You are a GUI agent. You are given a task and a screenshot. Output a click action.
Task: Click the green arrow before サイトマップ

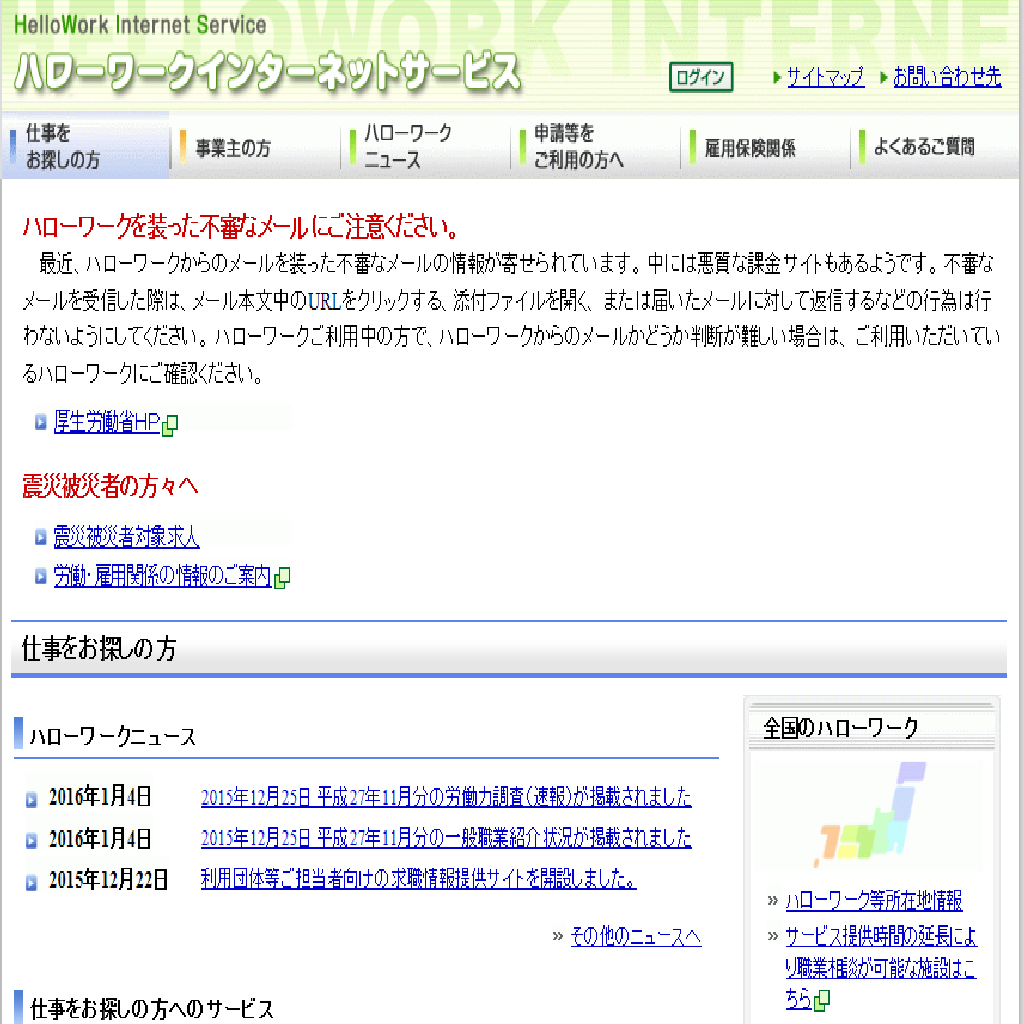(776, 78)
